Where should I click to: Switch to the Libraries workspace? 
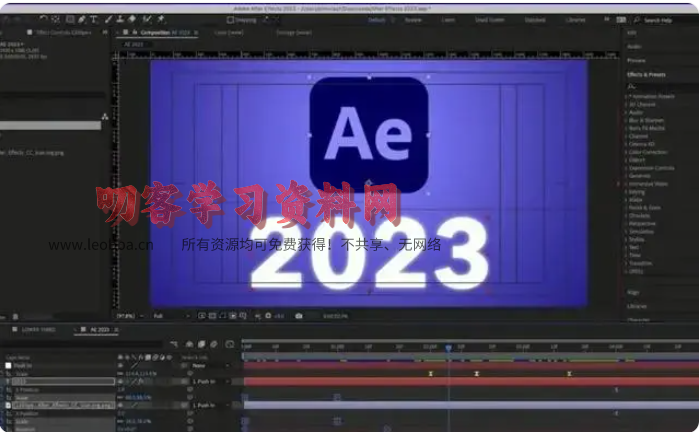576,20
